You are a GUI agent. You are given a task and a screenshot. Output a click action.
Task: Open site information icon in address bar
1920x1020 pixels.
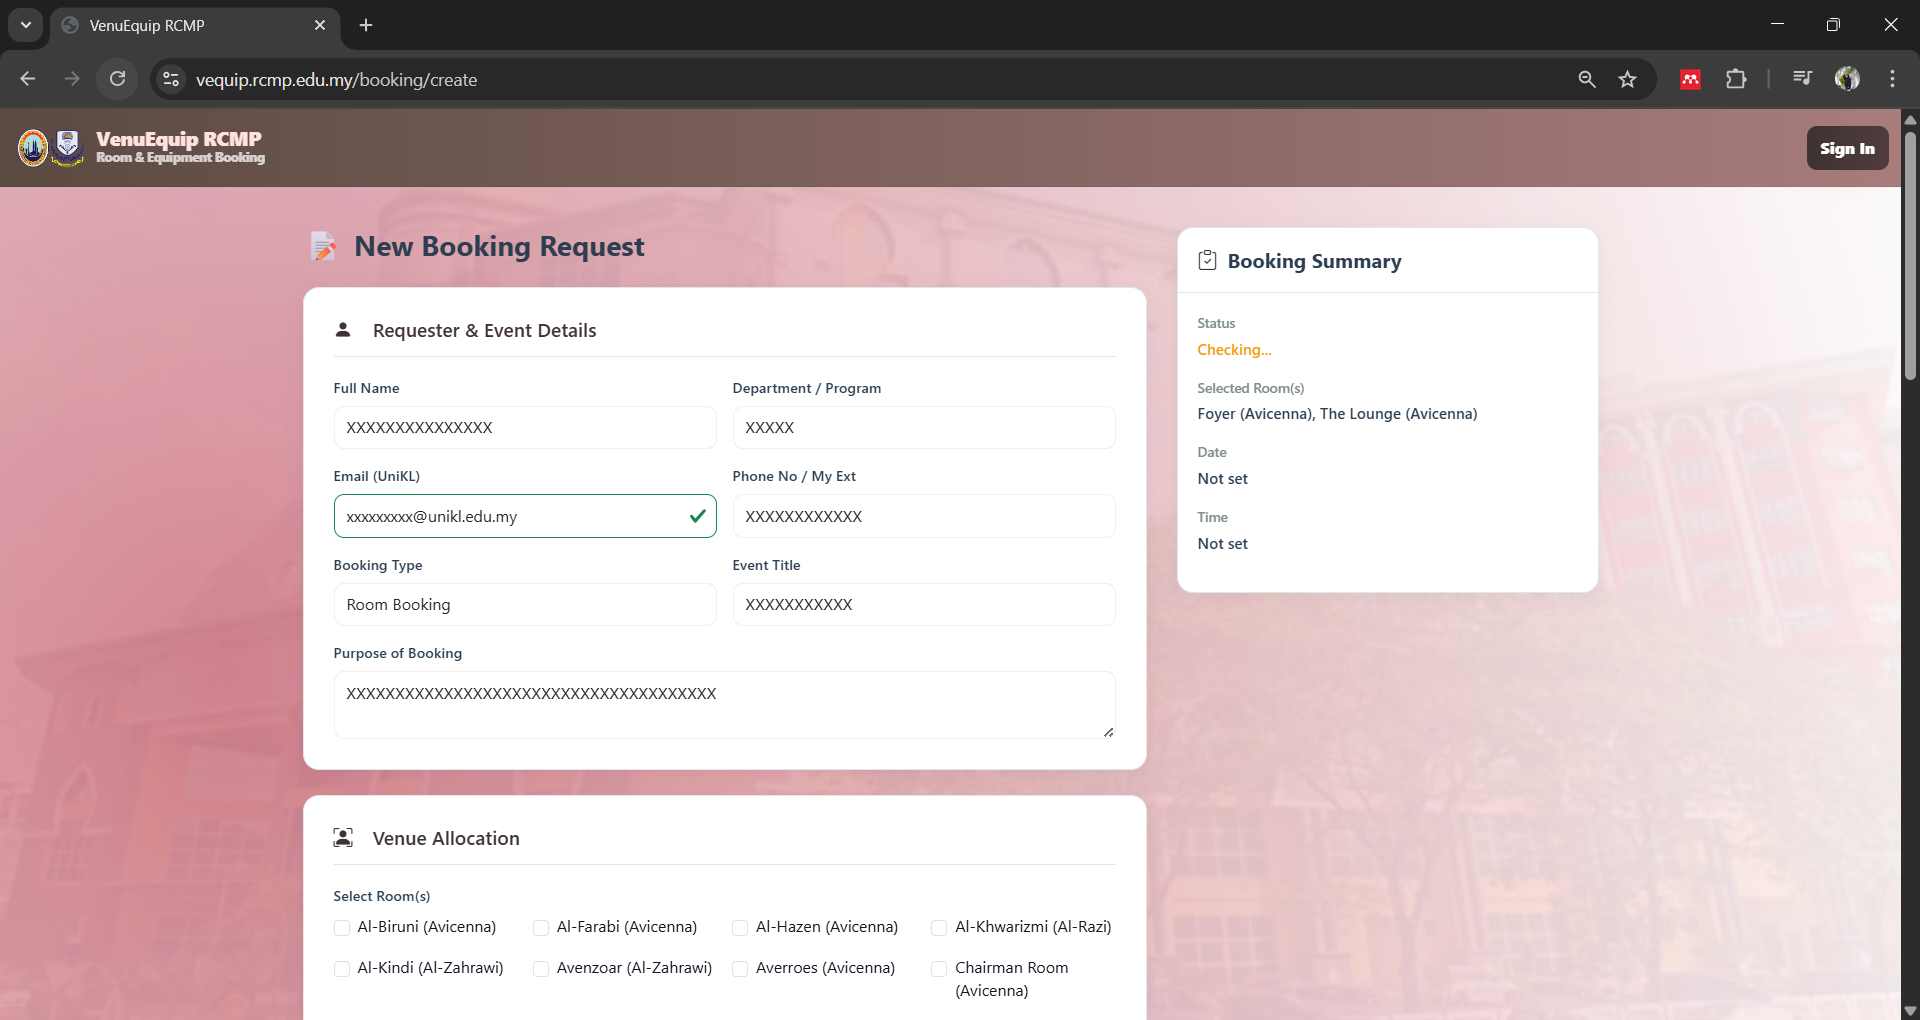click(x=171, y=79)
